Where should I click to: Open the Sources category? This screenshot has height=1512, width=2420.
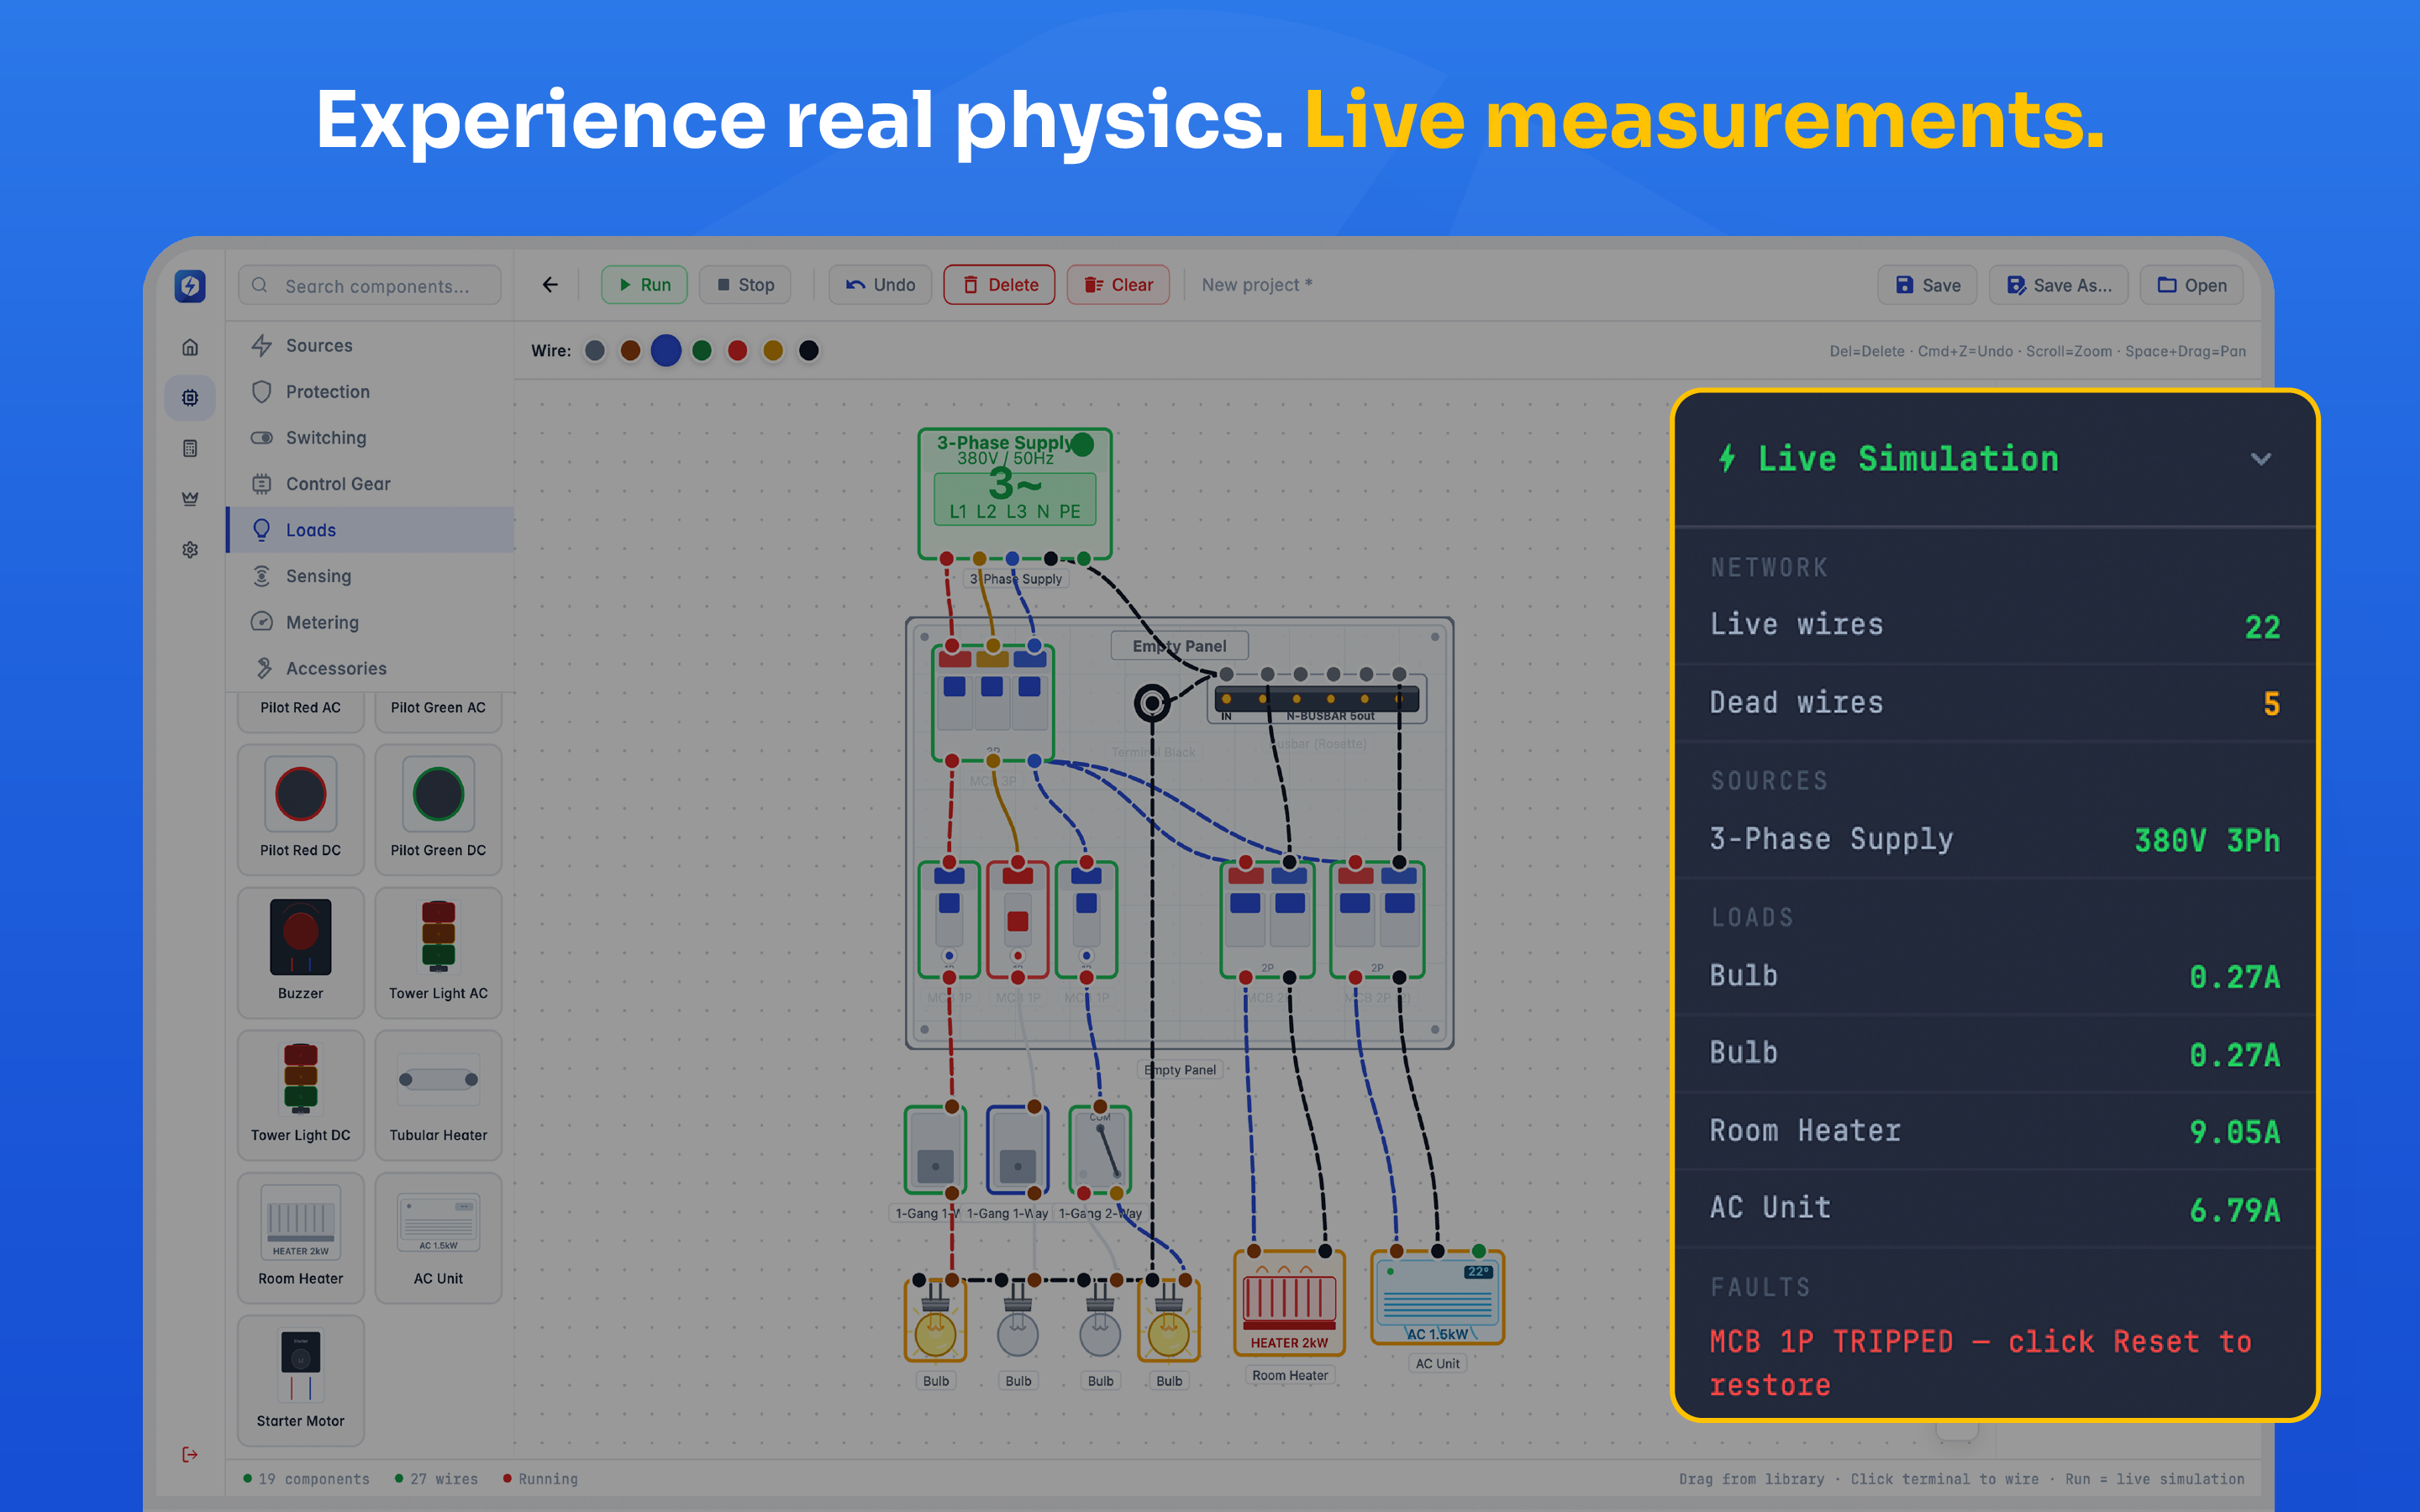click(371, 346)
